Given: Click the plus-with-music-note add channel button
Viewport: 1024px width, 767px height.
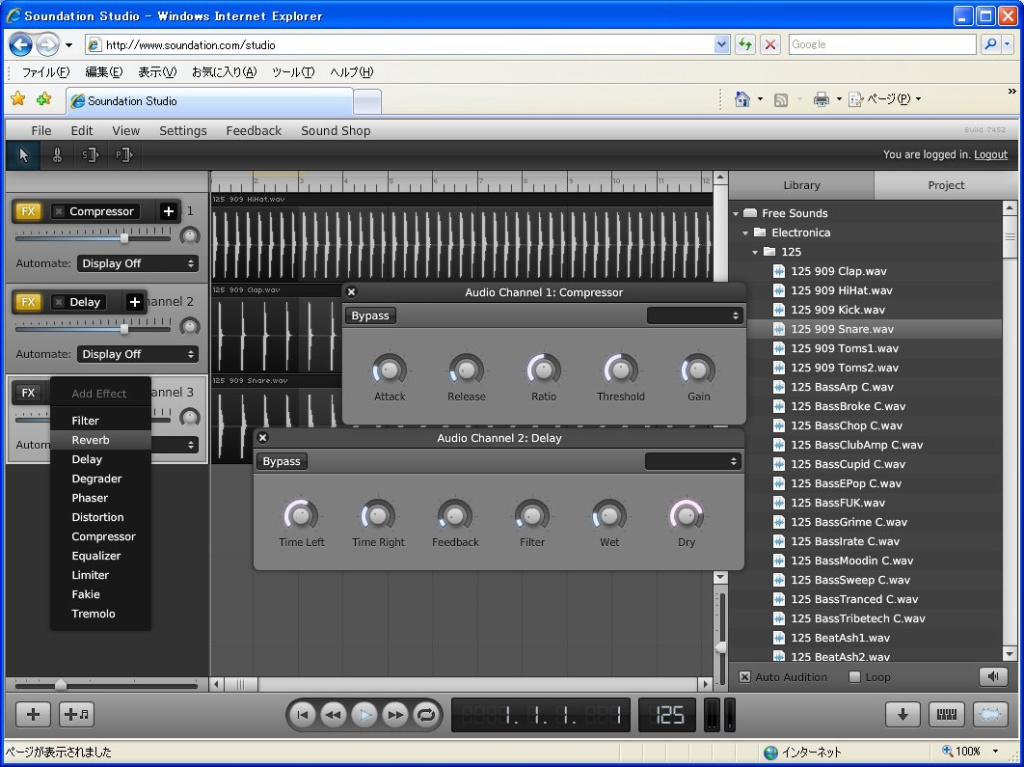Looking at the screenshot, I should [x=76, y=714].
